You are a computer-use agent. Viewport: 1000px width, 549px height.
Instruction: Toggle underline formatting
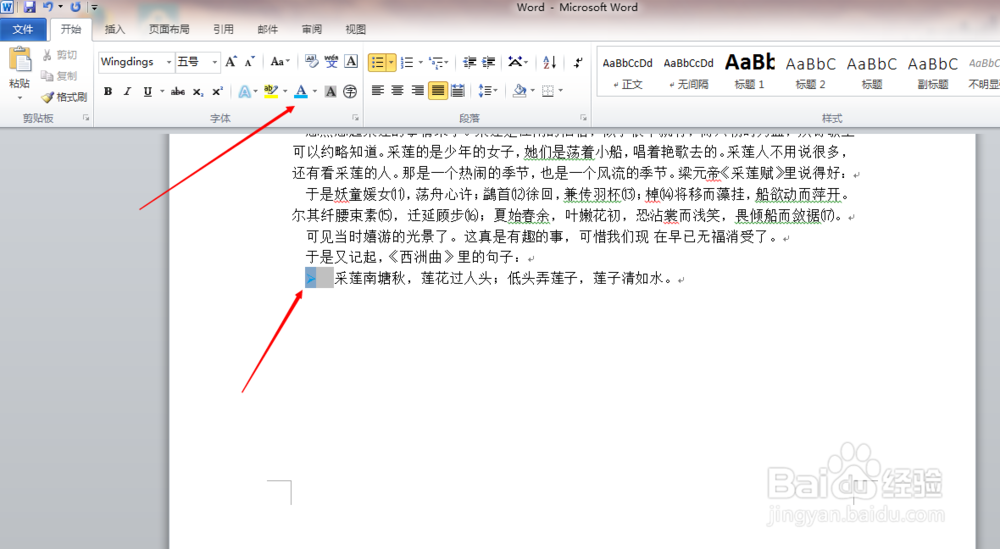pyautogui.click(x=147, y=91)
